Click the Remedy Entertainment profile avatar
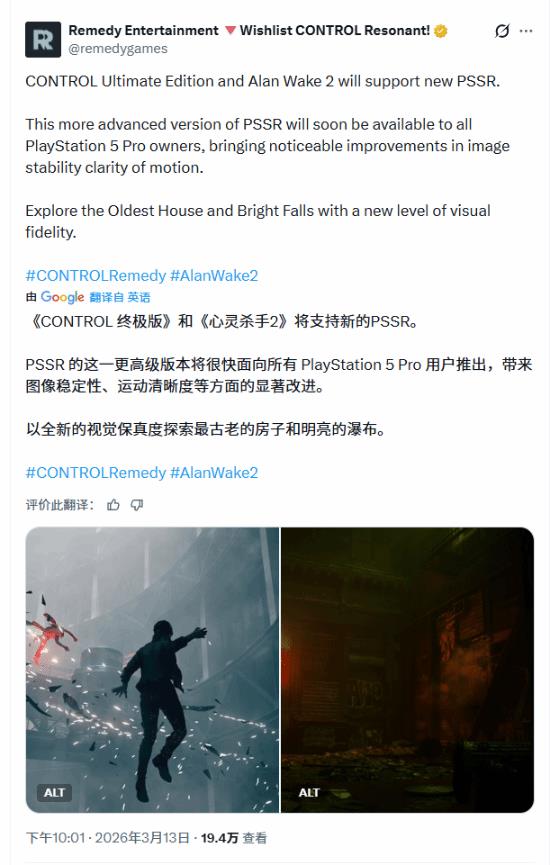This screenshot has width=550, height=865. [42, 39]
